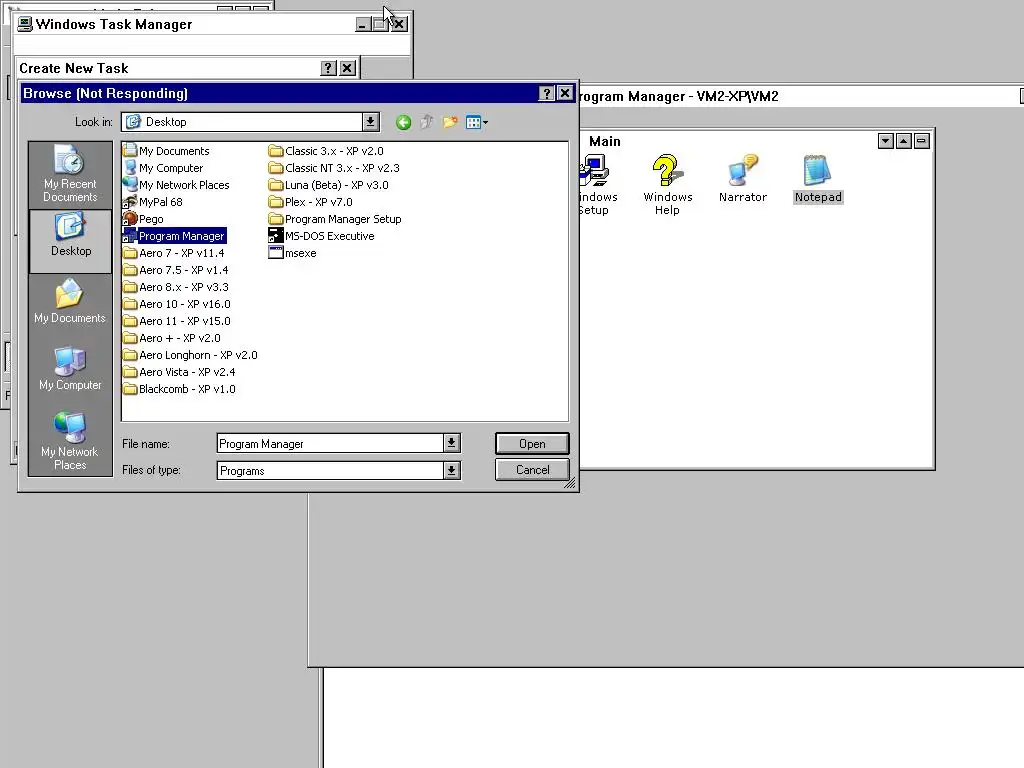Open Windows Help in Main group
Image resolution: width=1024 pixels, height=768 pixels.
click(x=667, y=185)
